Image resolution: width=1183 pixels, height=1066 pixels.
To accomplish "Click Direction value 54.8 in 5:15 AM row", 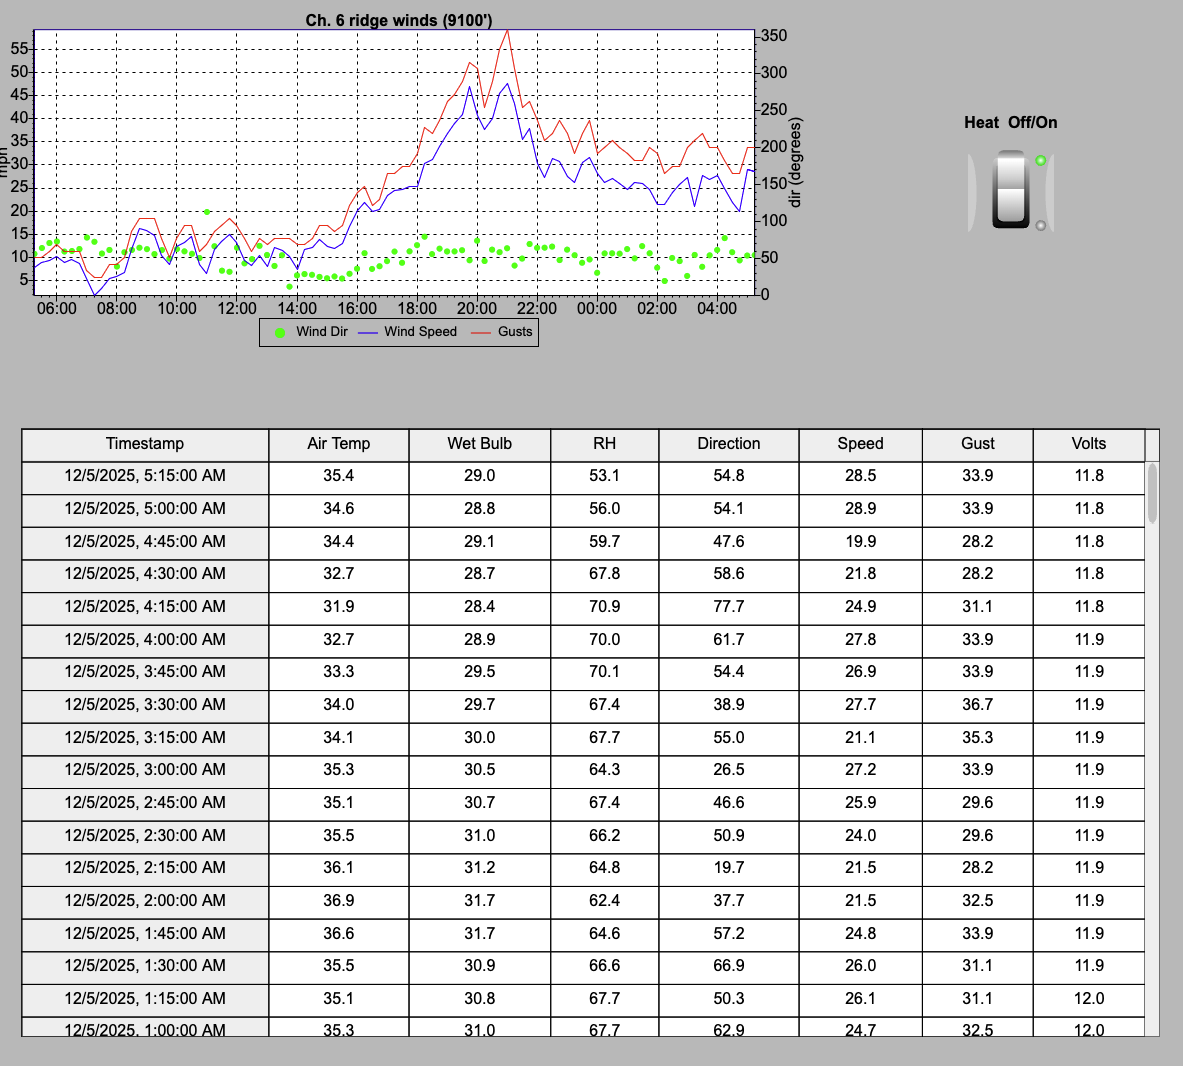I will click(729, 476).
